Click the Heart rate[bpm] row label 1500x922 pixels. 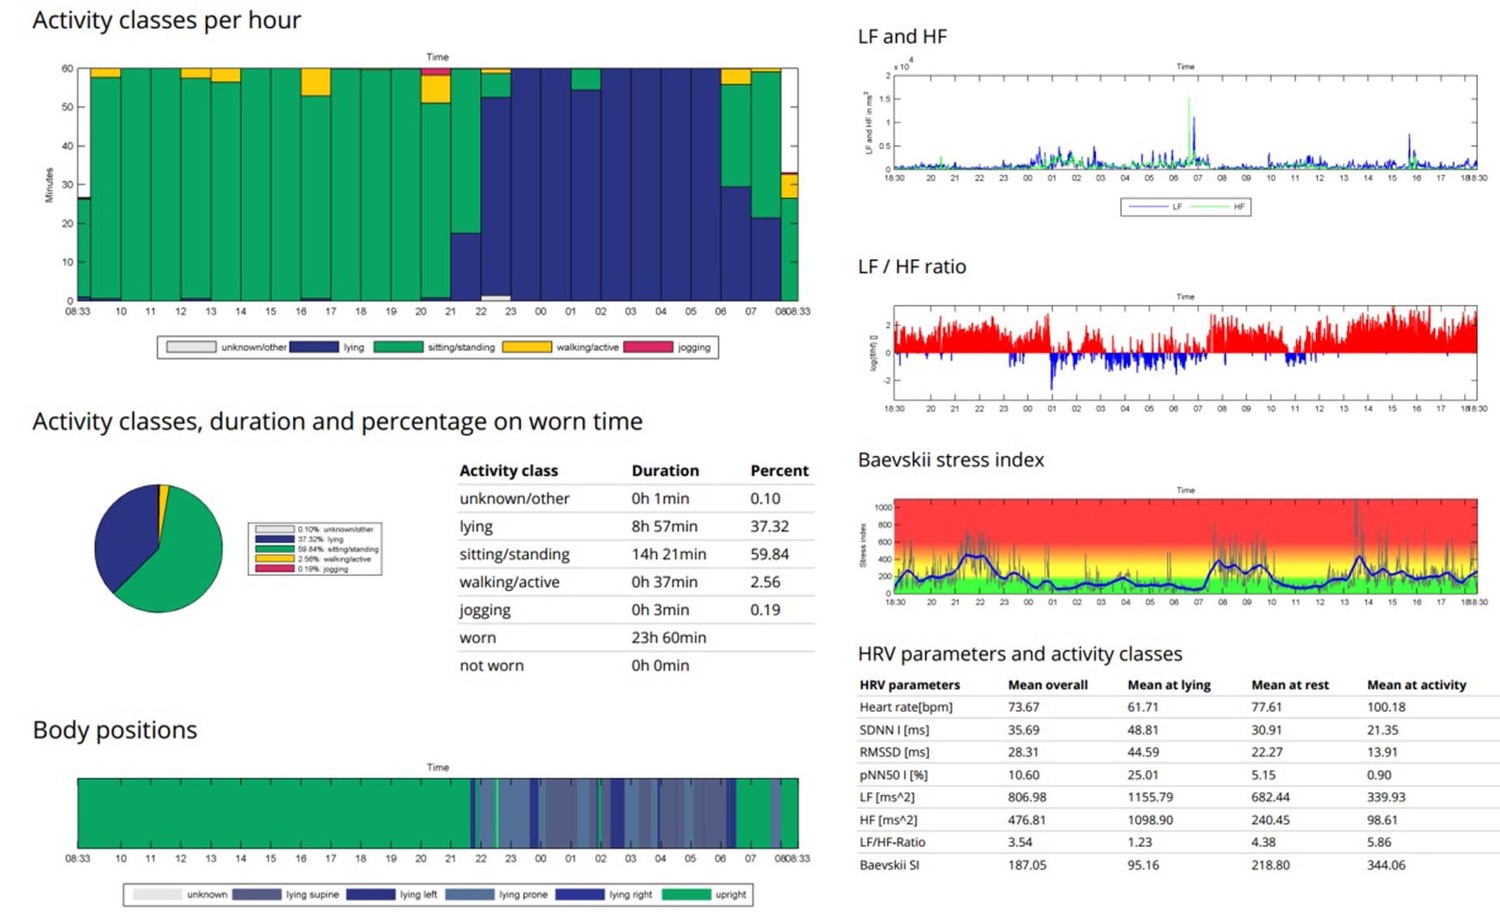coord(906,707)
